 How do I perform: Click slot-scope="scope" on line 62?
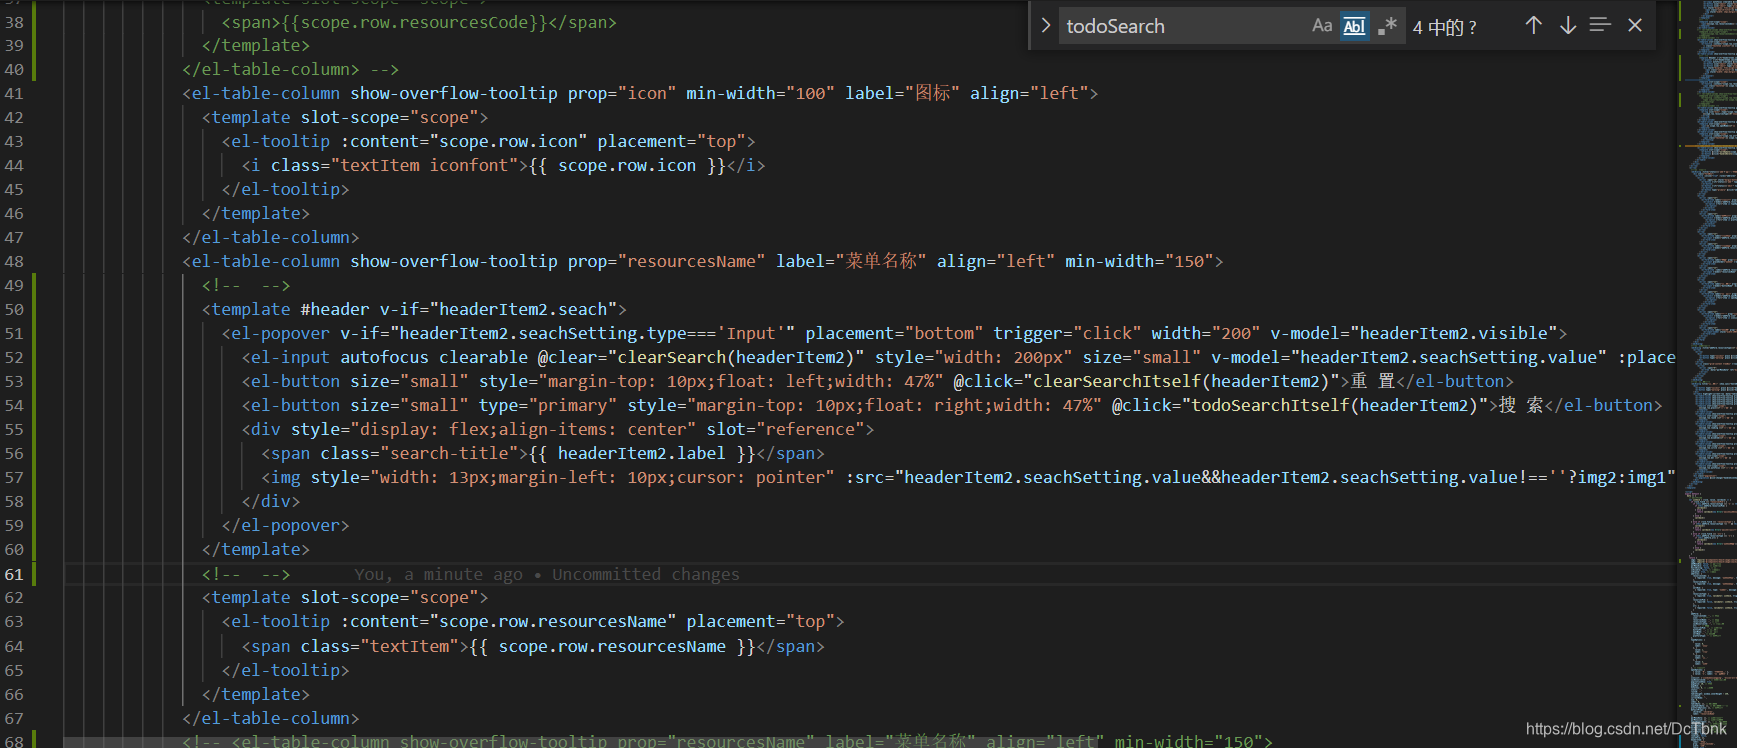coord(390,597)
